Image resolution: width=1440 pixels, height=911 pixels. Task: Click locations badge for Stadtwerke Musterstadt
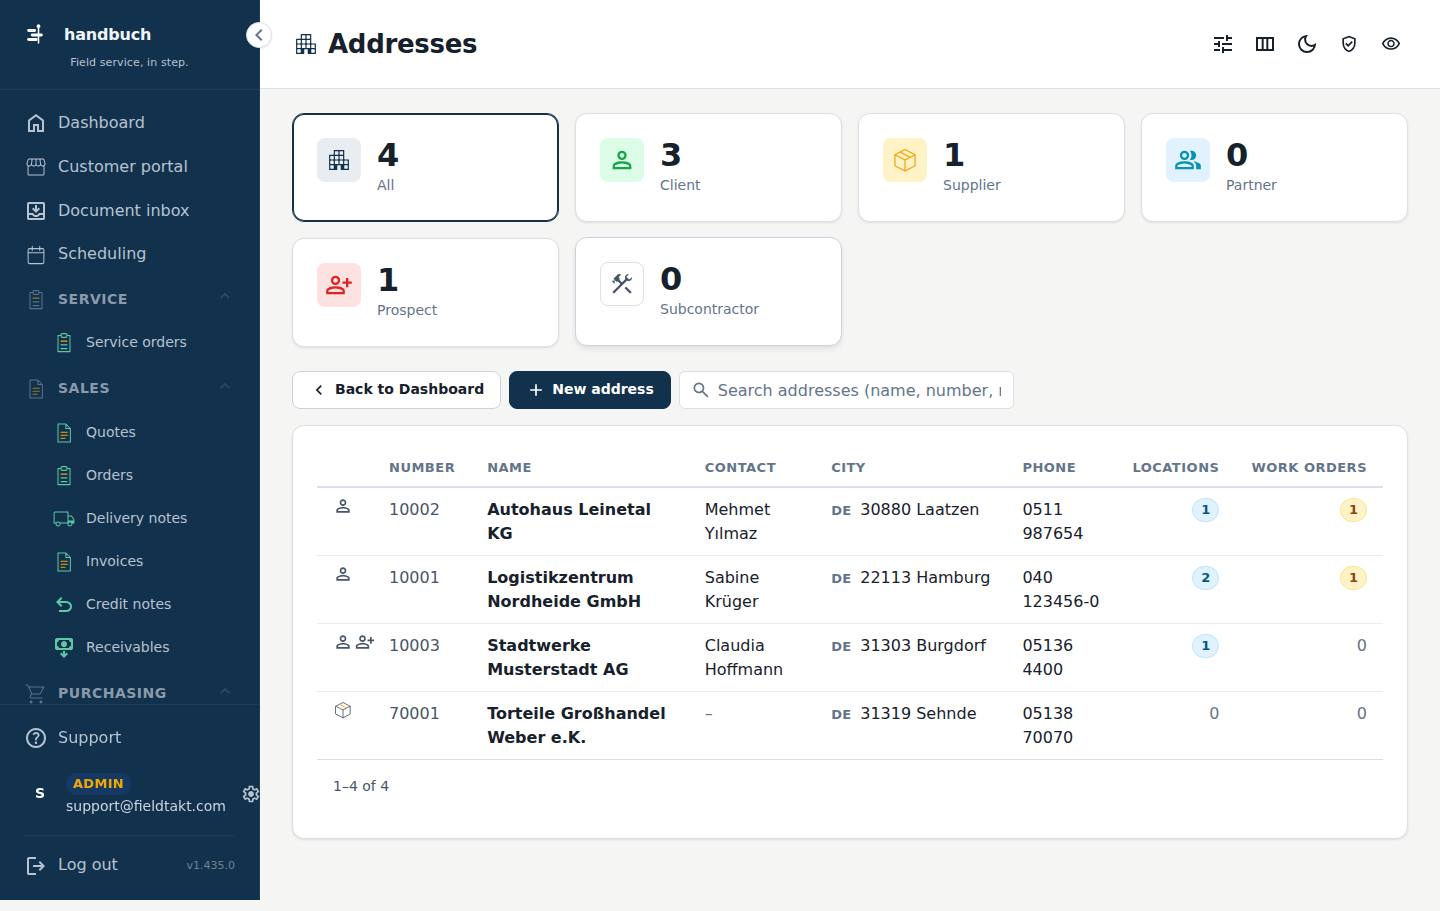pos(1205,646)
